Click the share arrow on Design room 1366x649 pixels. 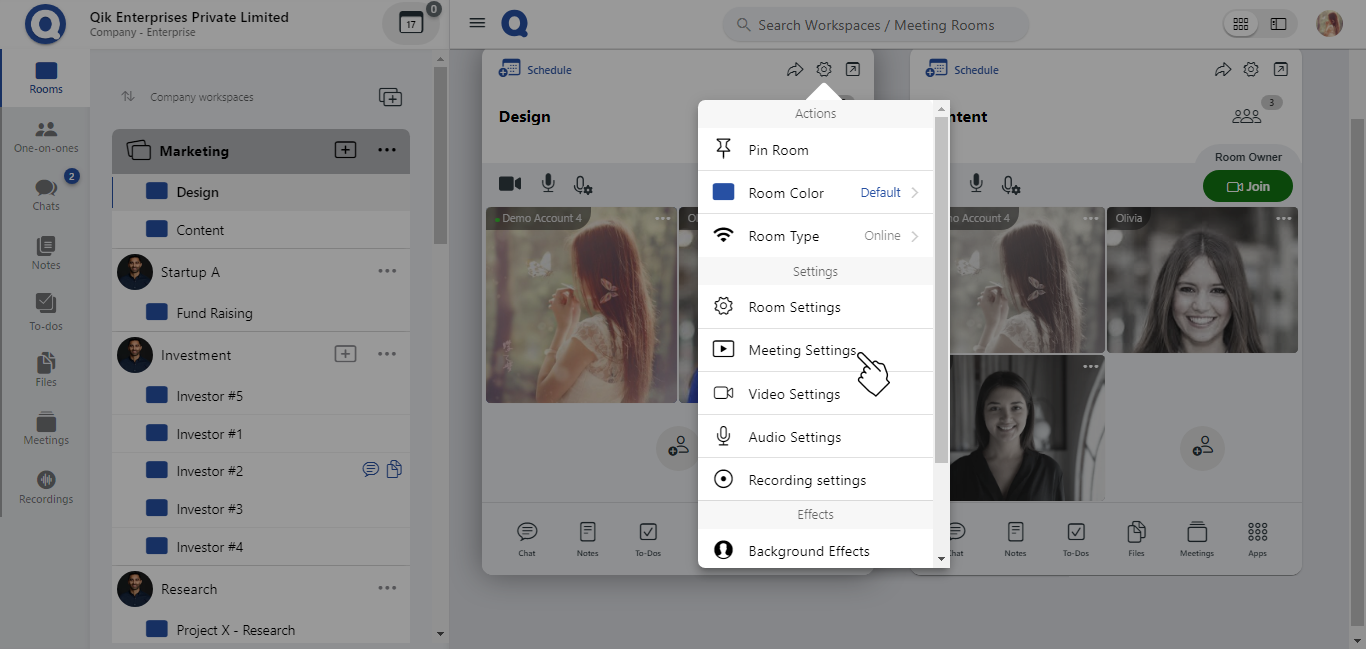pos(795,70)
